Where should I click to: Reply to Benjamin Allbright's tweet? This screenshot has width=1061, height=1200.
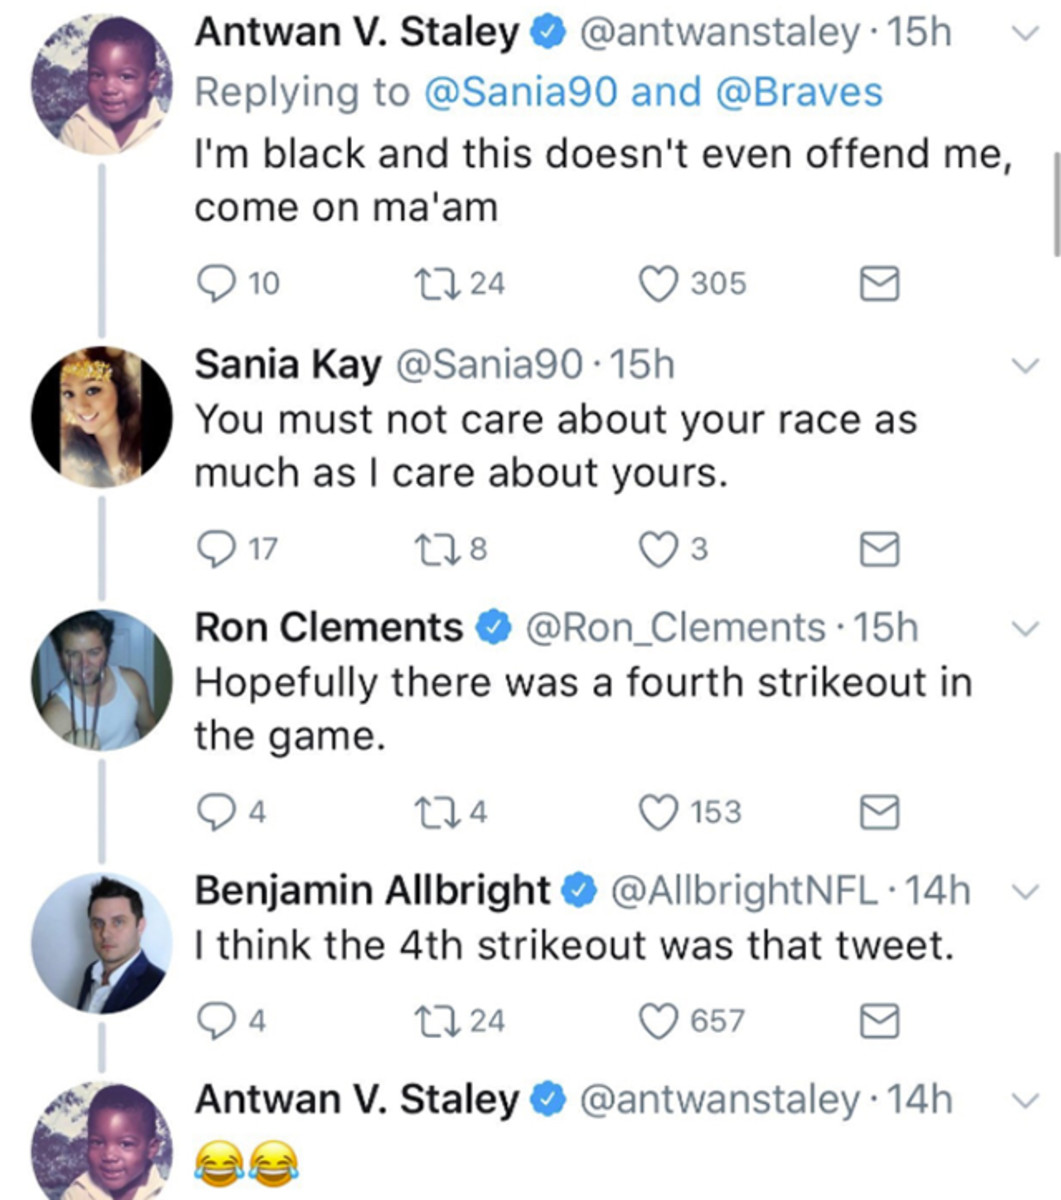pos(213,1021)
